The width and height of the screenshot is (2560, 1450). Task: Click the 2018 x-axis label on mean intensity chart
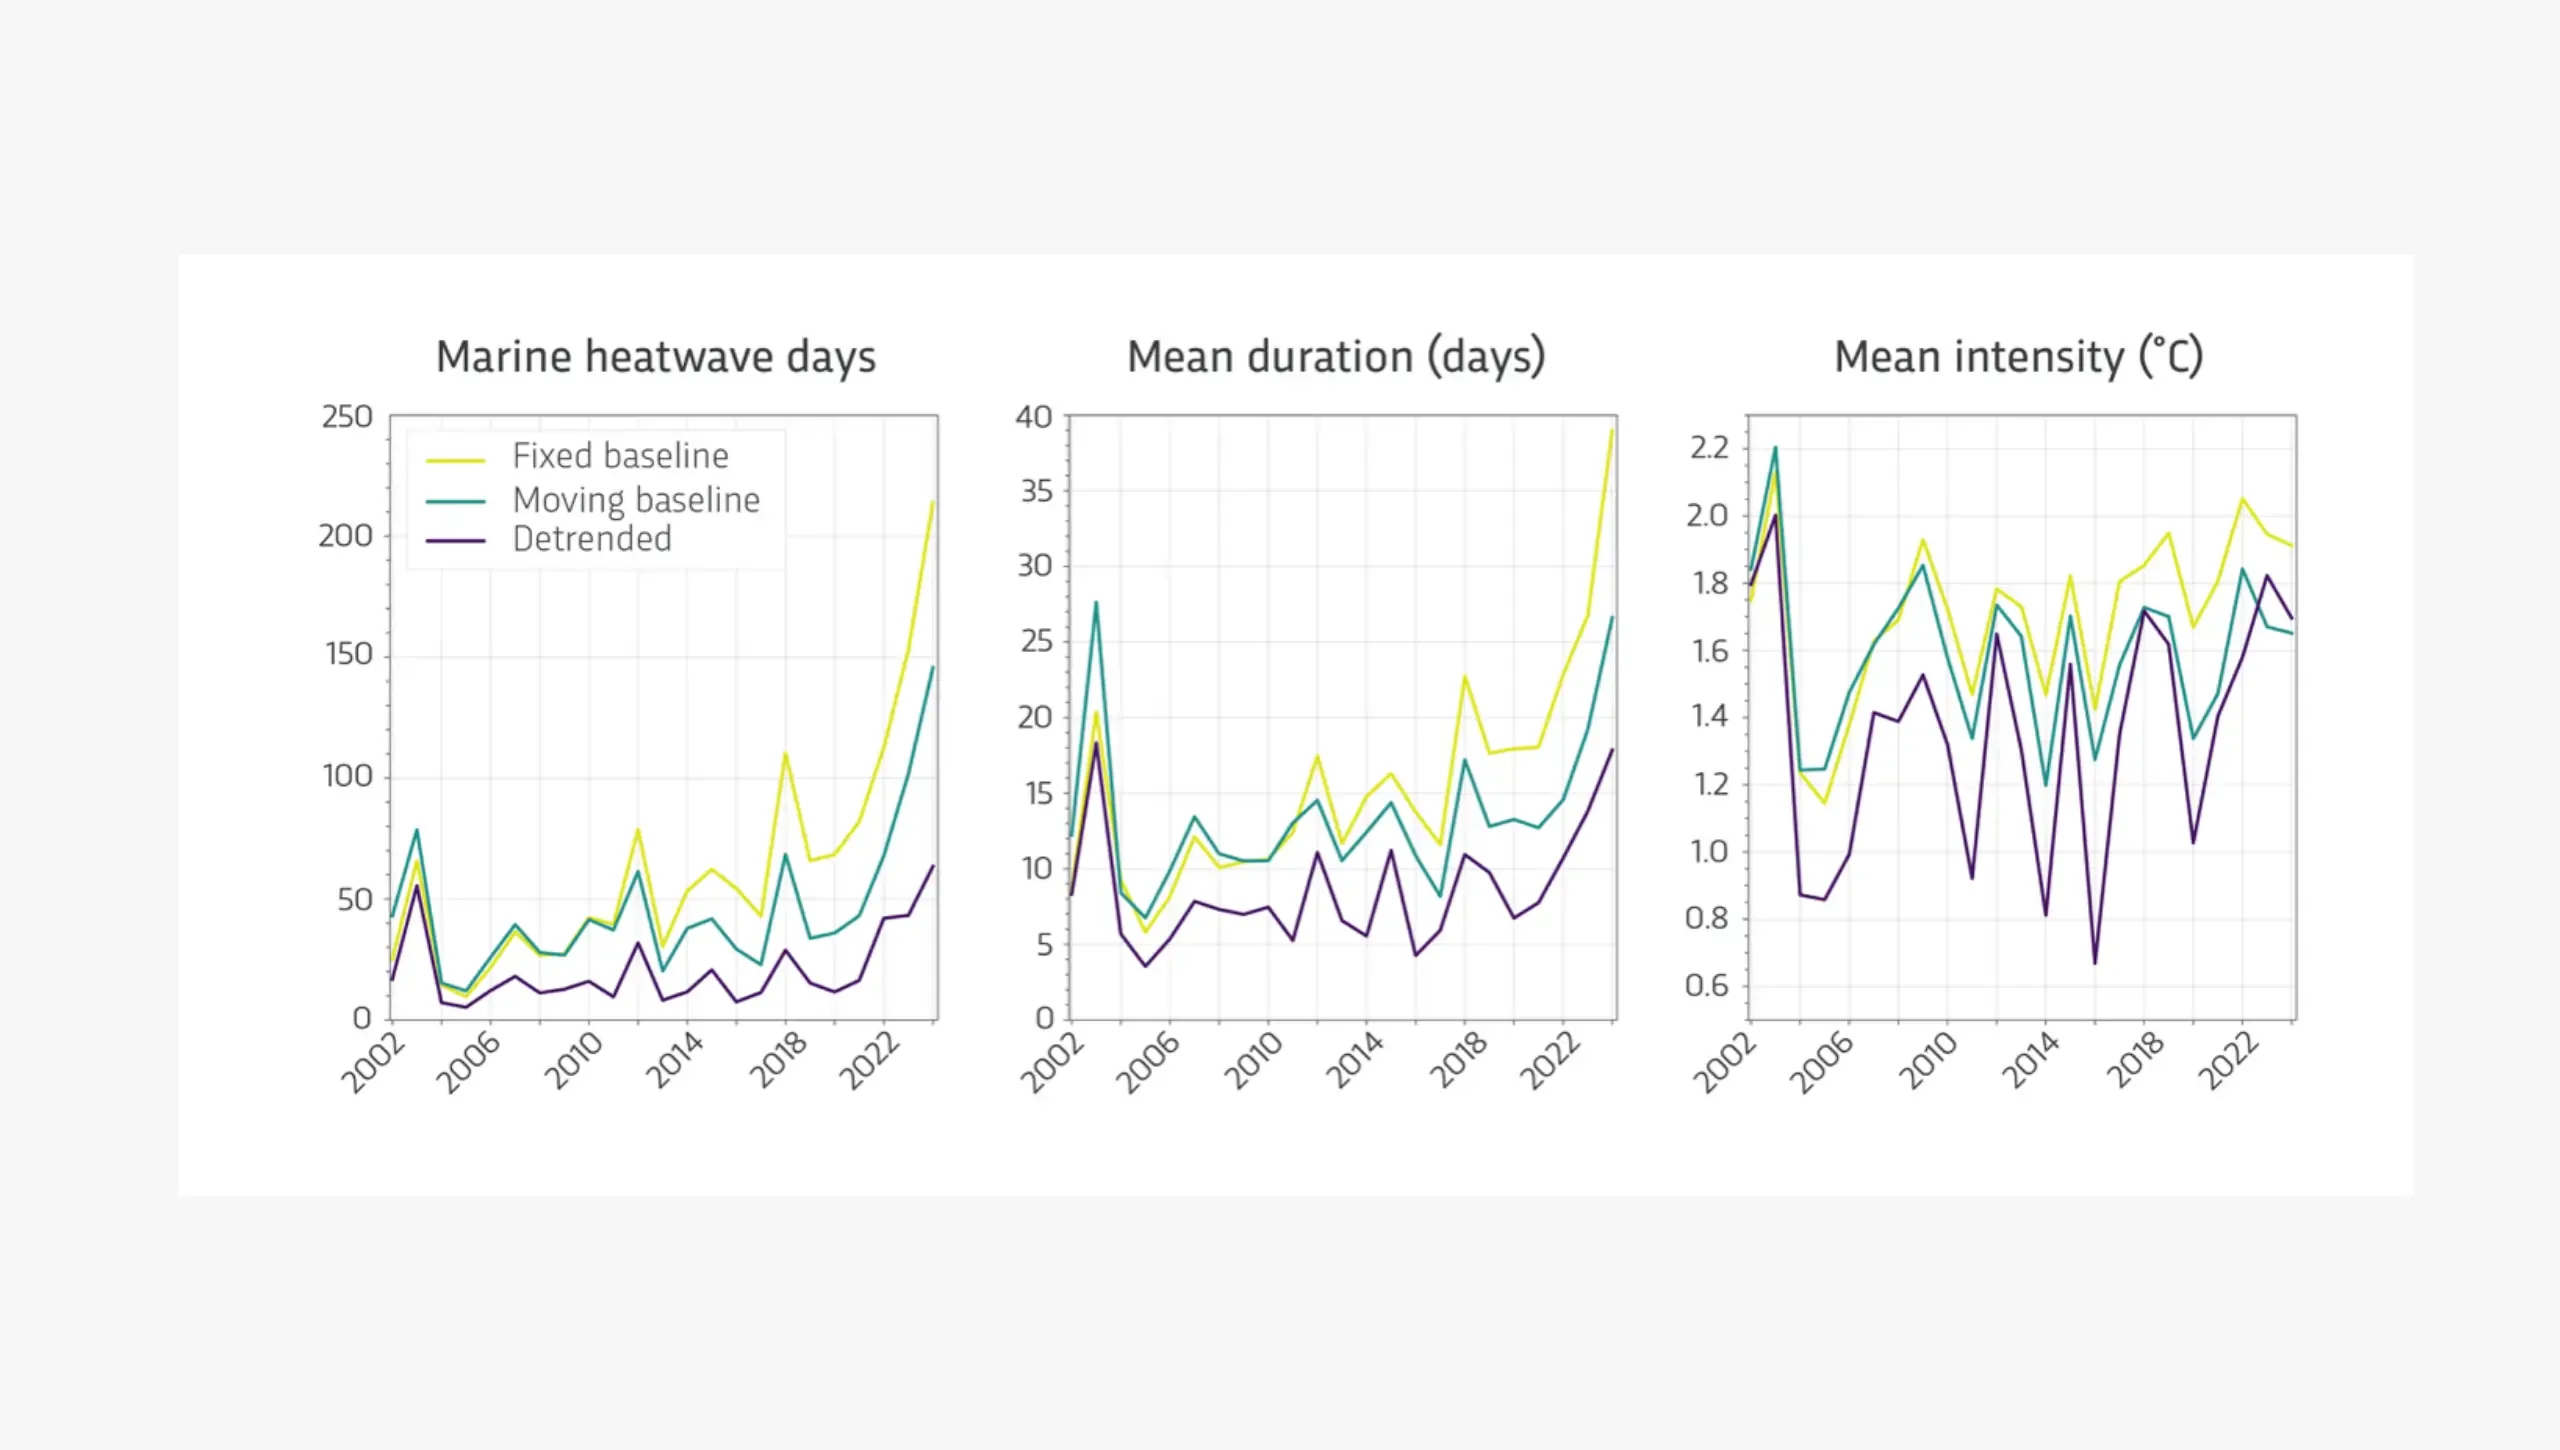click(2135, 1061)
